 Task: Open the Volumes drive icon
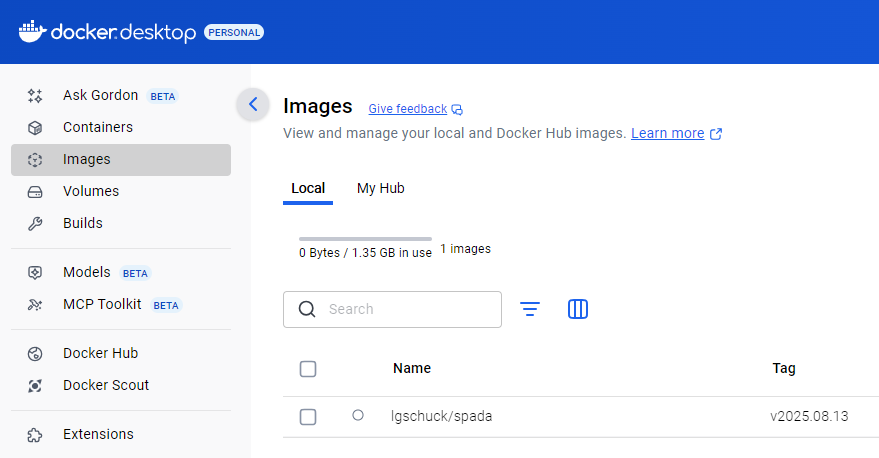pyautogui.click(x=35, y=192)
